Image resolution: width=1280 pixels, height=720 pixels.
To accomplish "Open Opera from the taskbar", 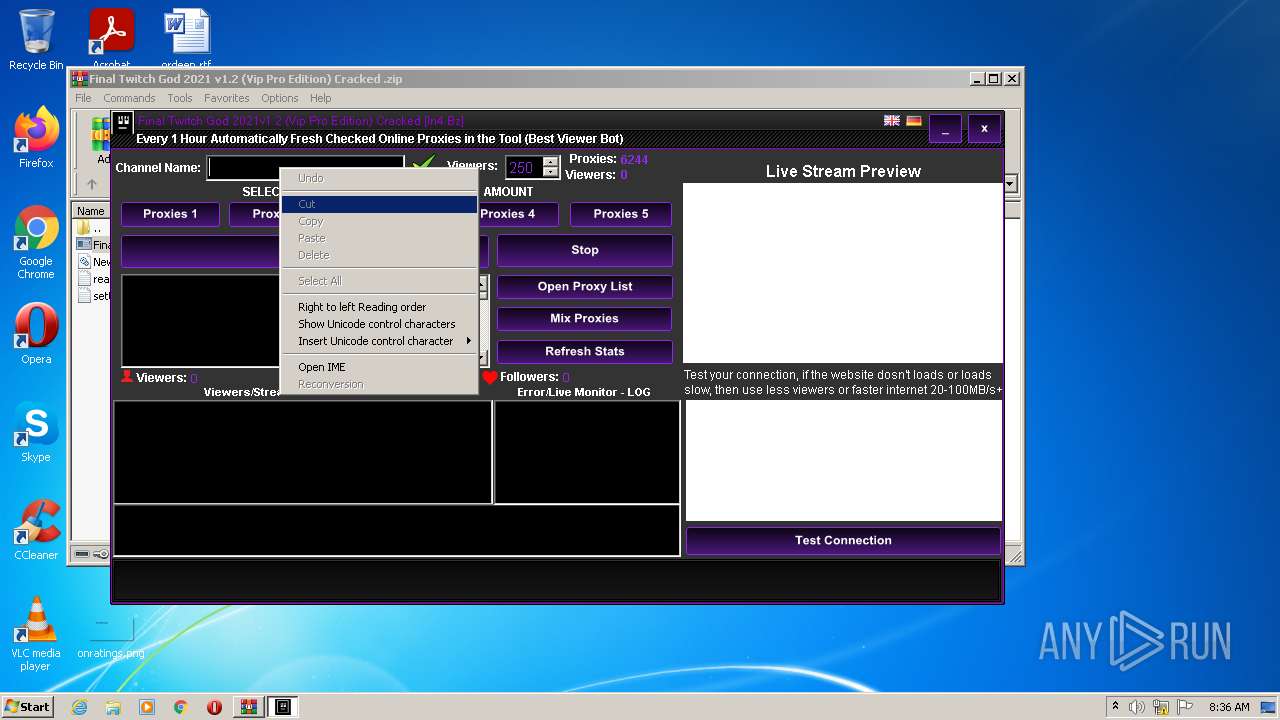I will click(x=214, y=707).
